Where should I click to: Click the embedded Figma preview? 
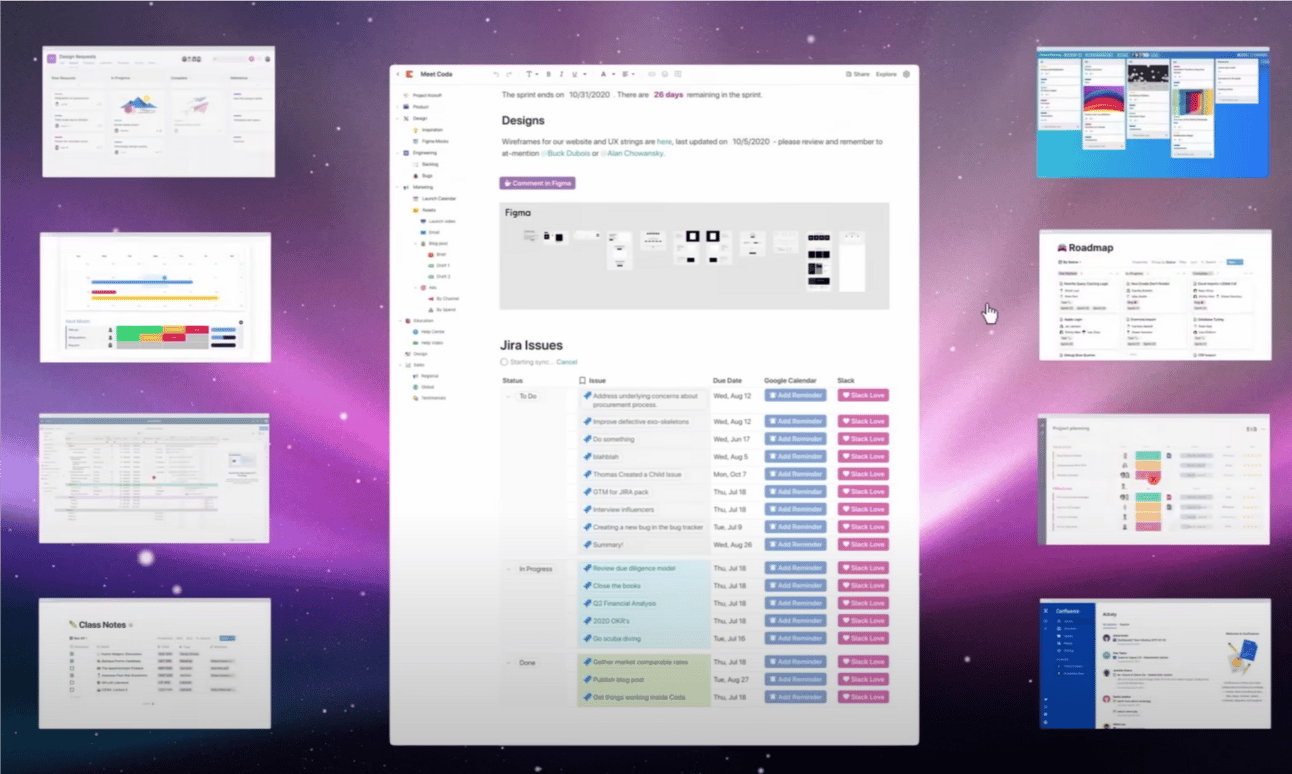point(694,256)
